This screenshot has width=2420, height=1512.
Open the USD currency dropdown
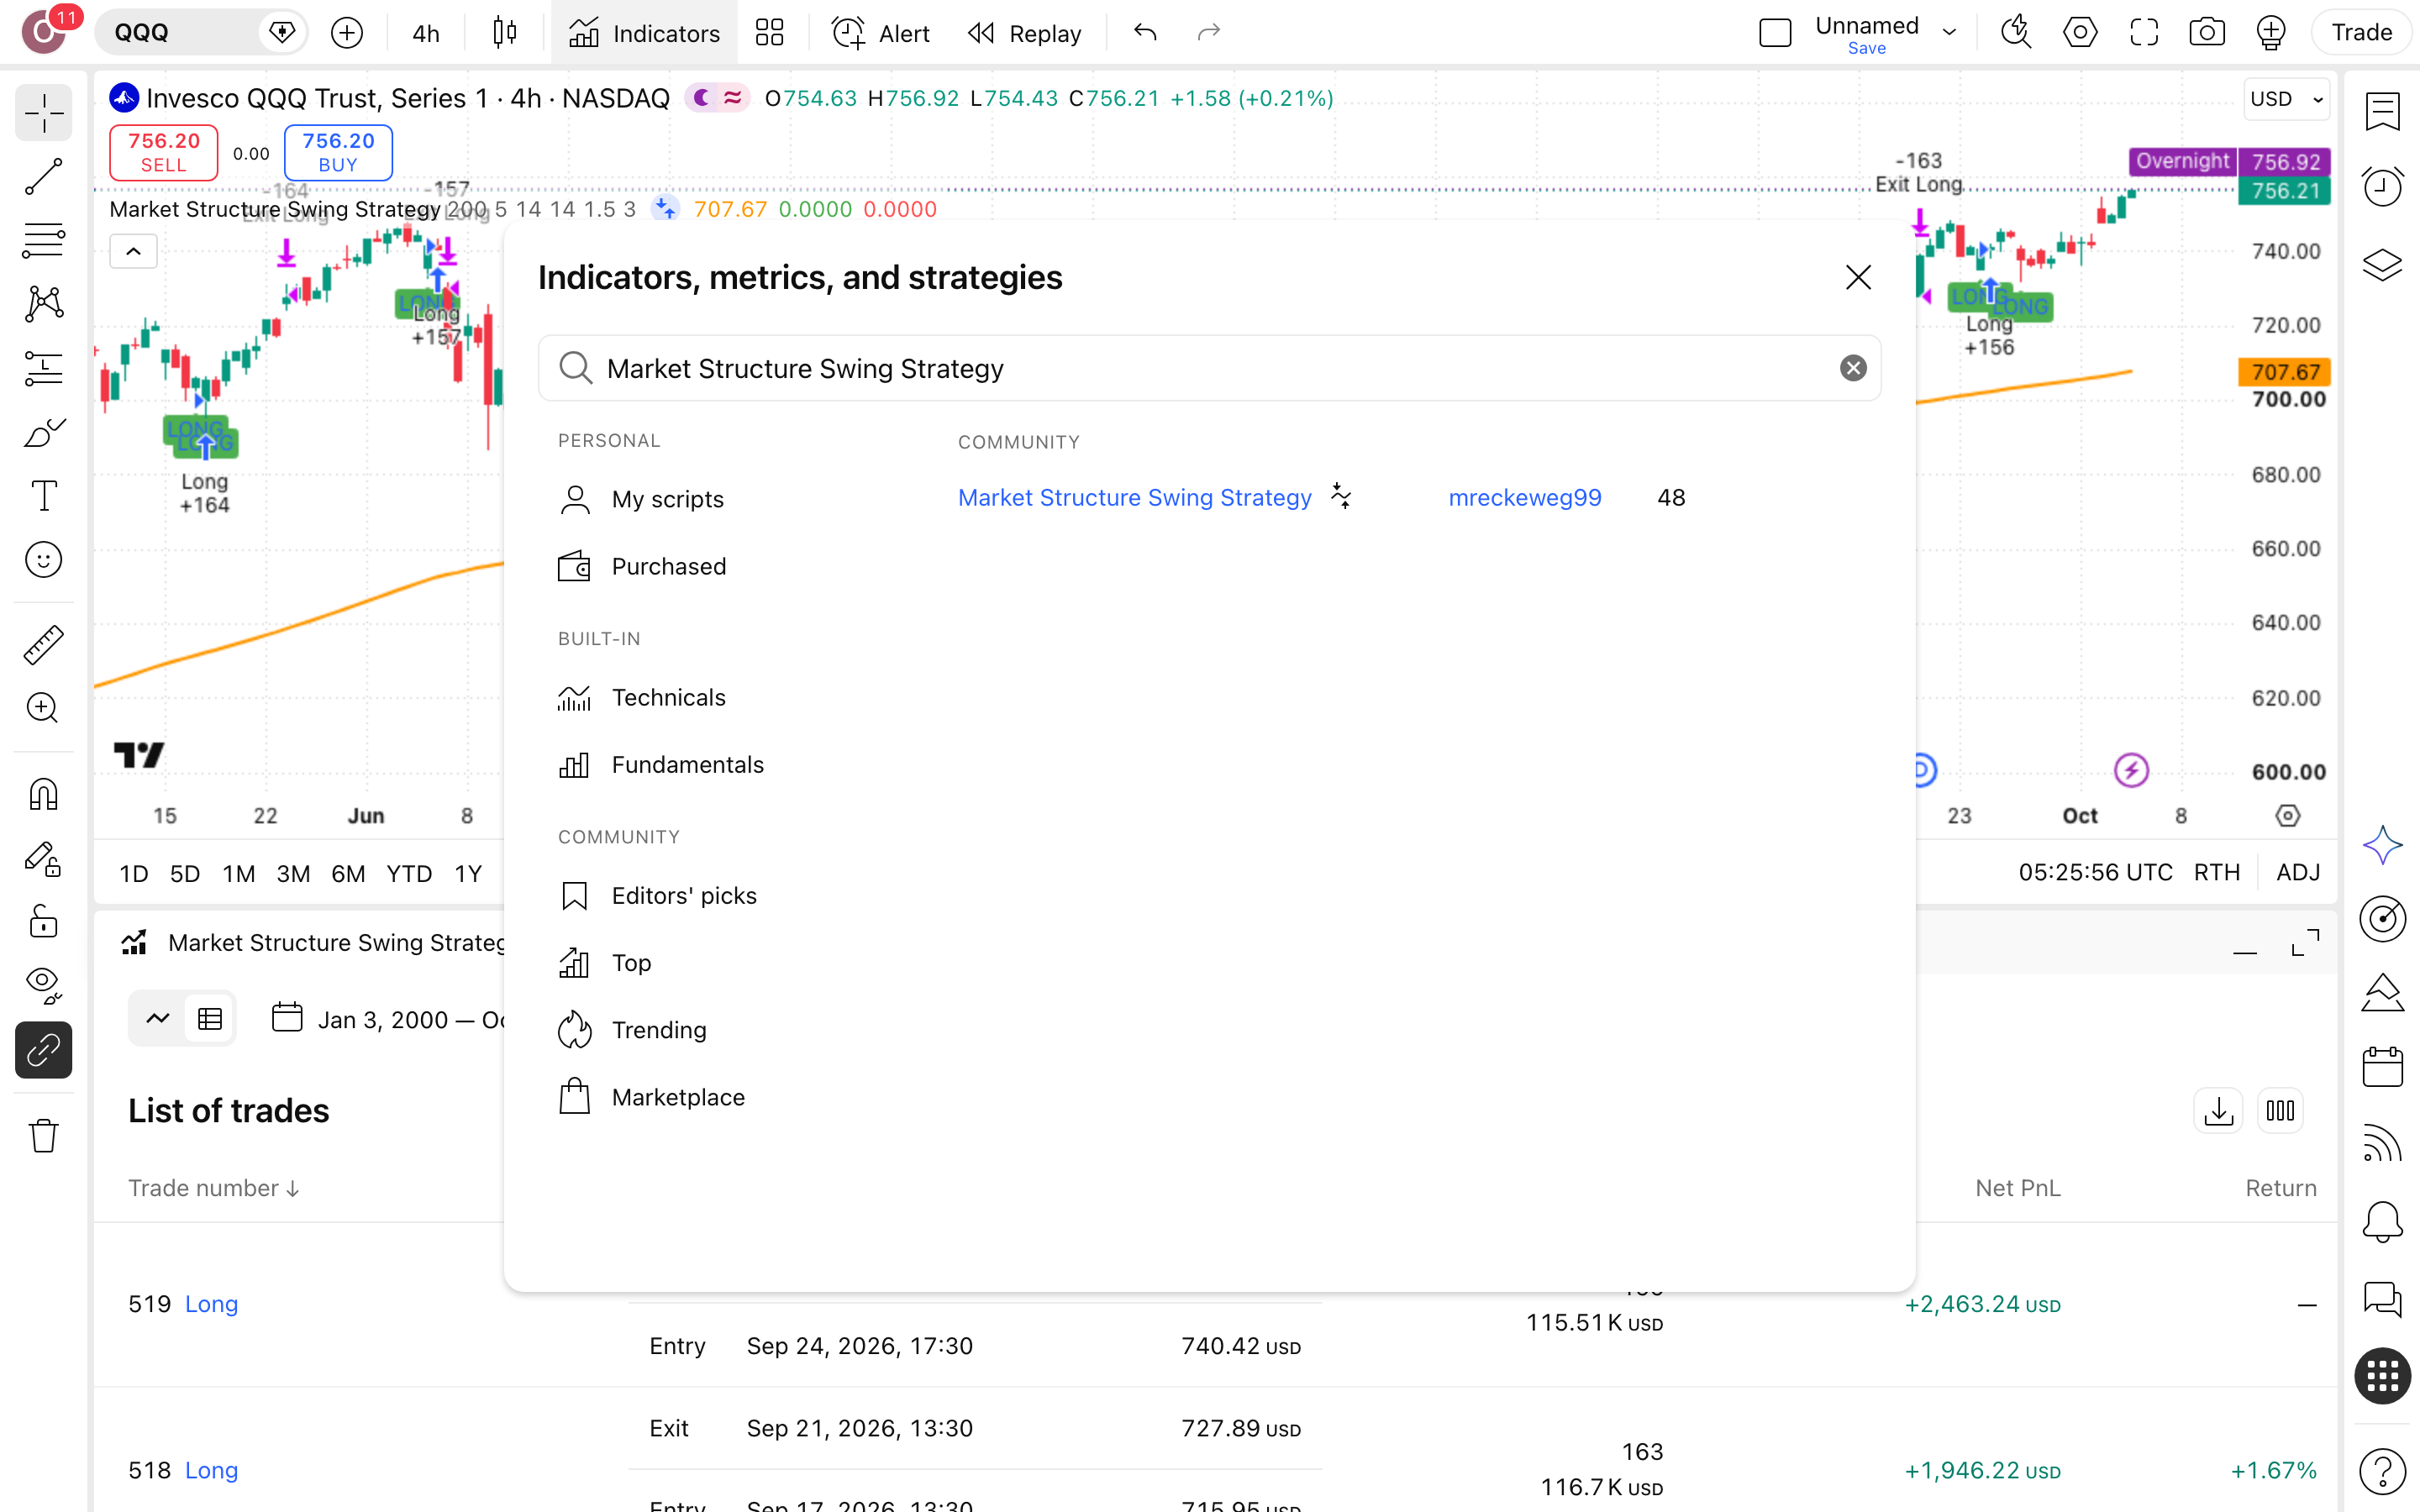click(2286, 98)
